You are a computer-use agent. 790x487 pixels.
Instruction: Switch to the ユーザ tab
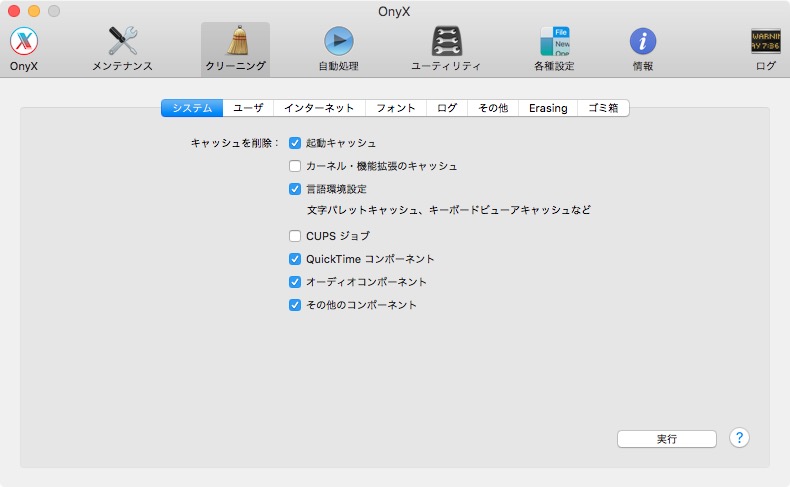coord(248,108)
